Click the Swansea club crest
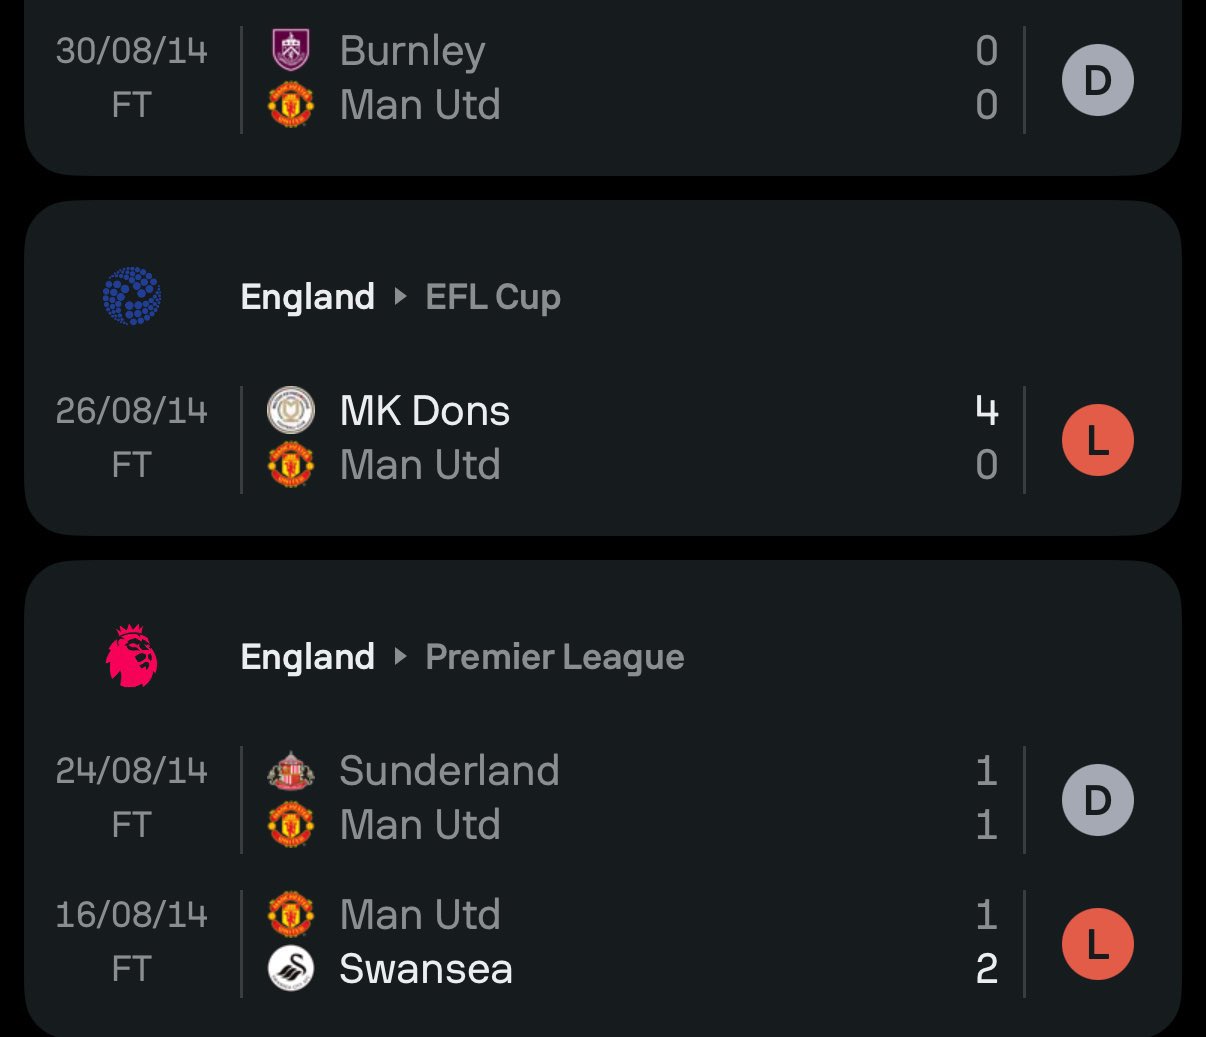This screenshot has width=1206, height=1037. (x=291, y=969)
